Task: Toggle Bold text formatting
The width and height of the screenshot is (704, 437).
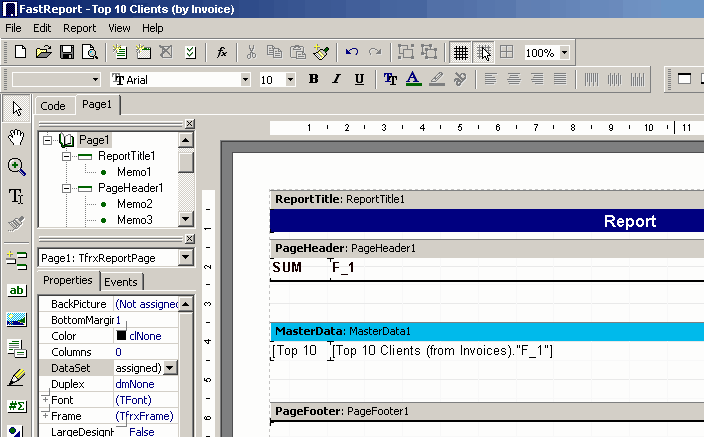Action: [313, 79]
